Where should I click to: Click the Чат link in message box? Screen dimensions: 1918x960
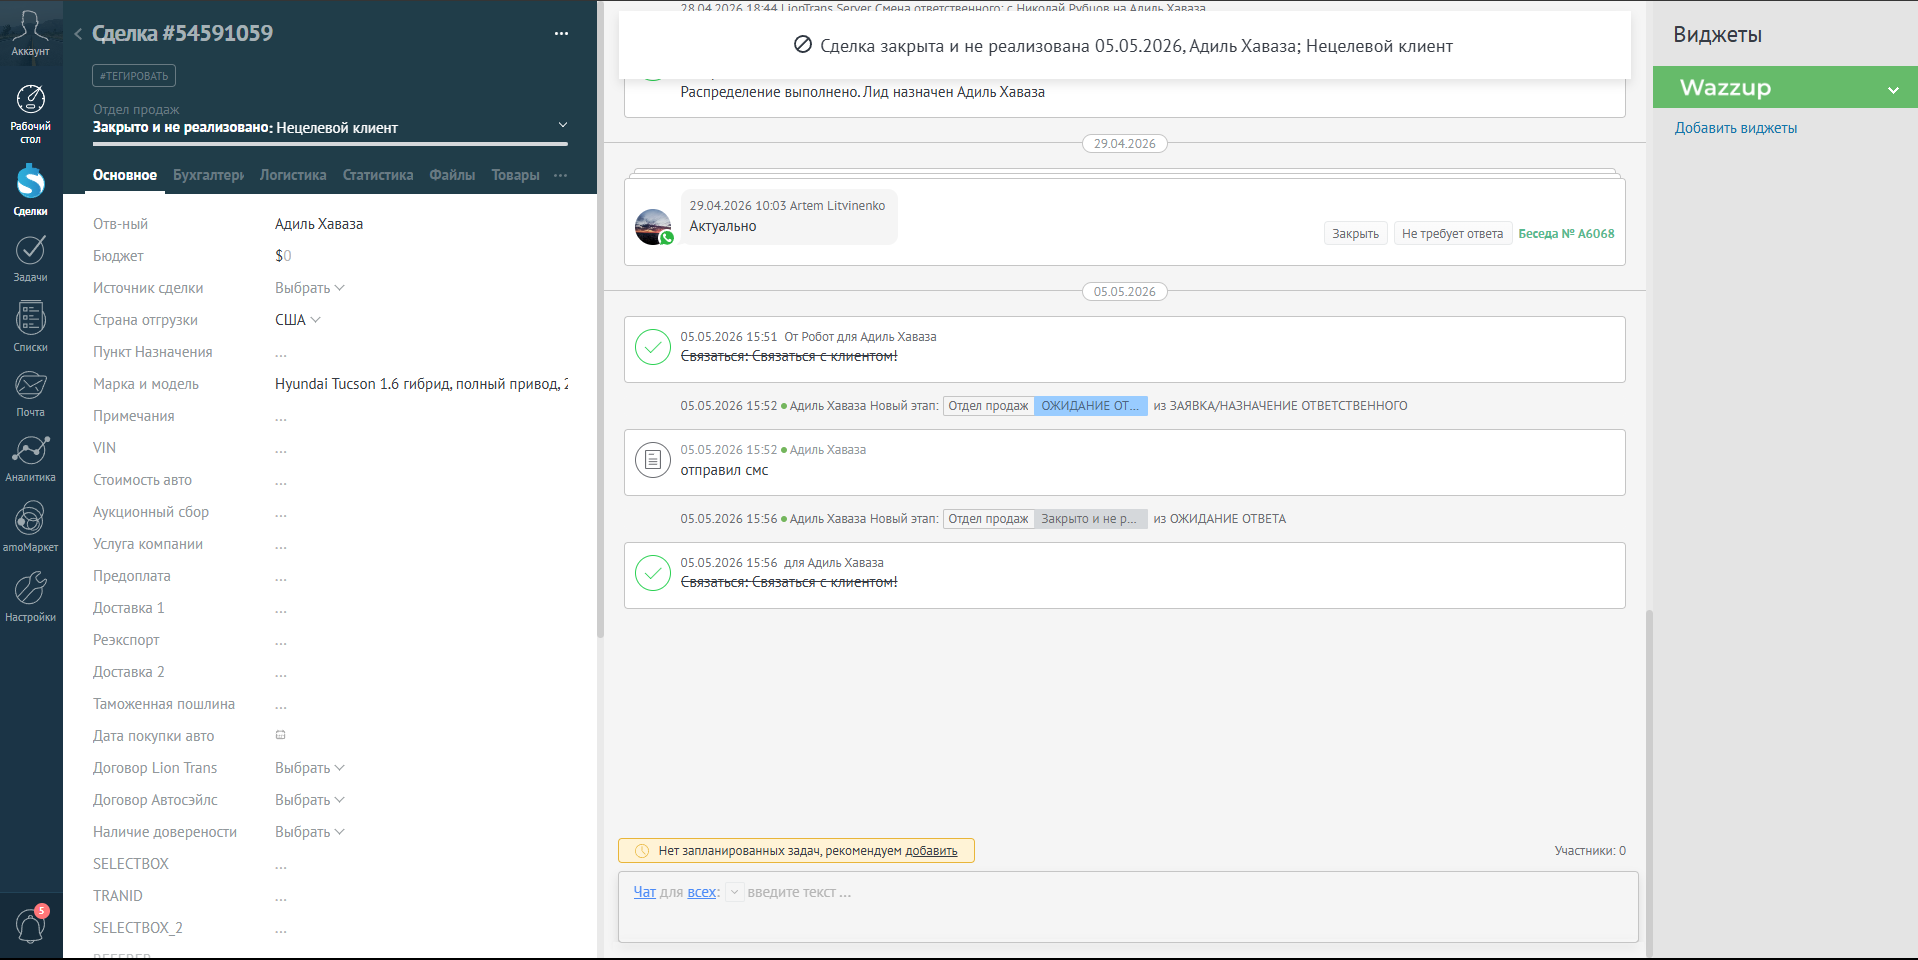[644, 892]
